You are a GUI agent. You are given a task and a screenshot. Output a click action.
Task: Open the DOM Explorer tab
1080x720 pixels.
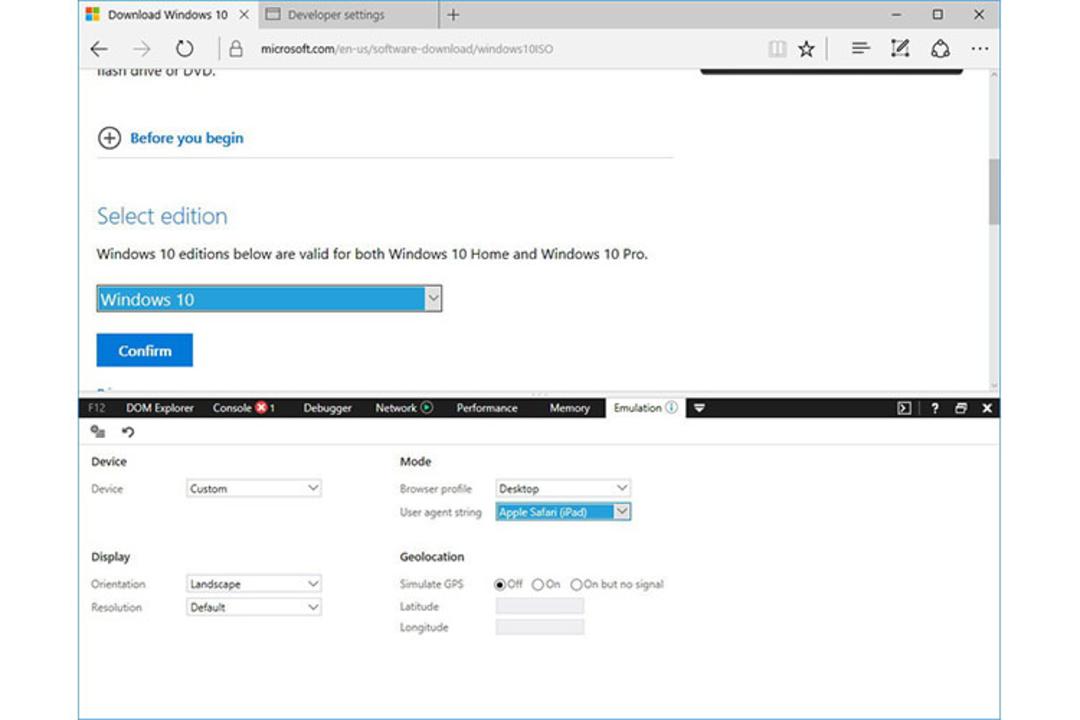tap(160, 408)
